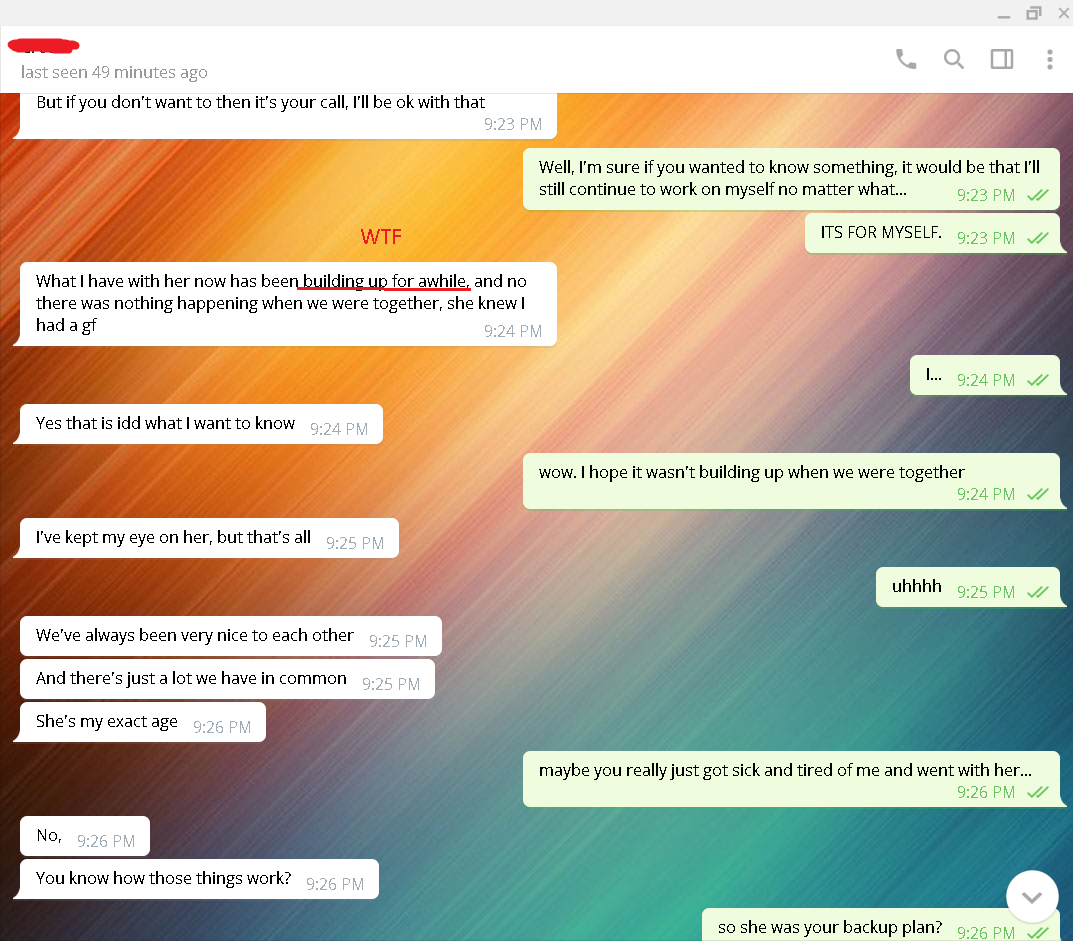Jump to latest with scroll-down chevron button
The image size is (1073, 941).
point(1032,897)
